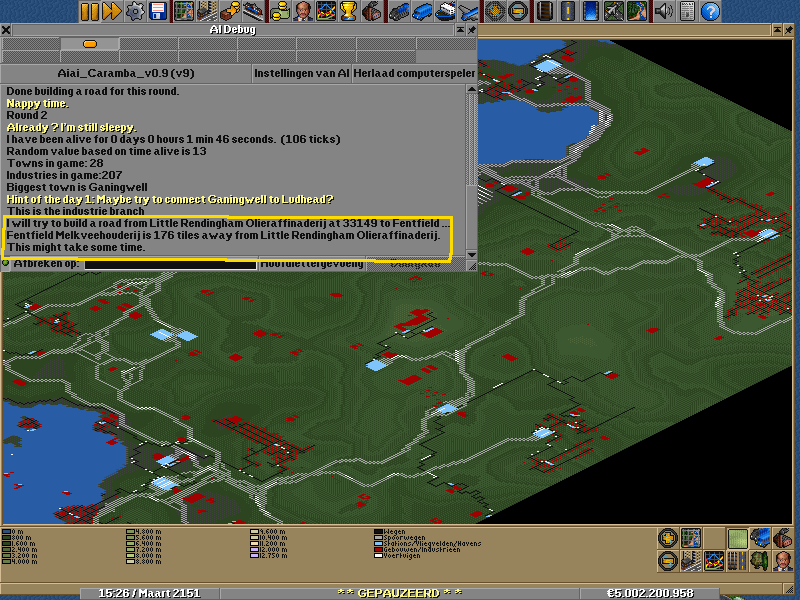Zoom in on the minimap

click(667, 538)
